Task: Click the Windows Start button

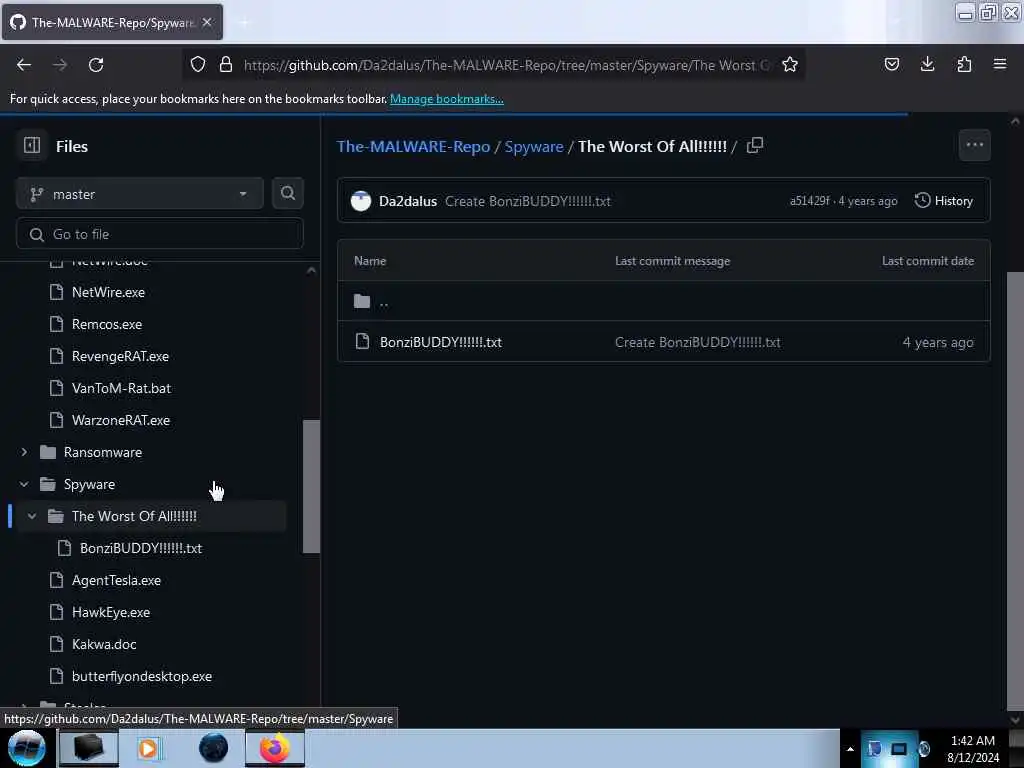Action: (27, 748)
